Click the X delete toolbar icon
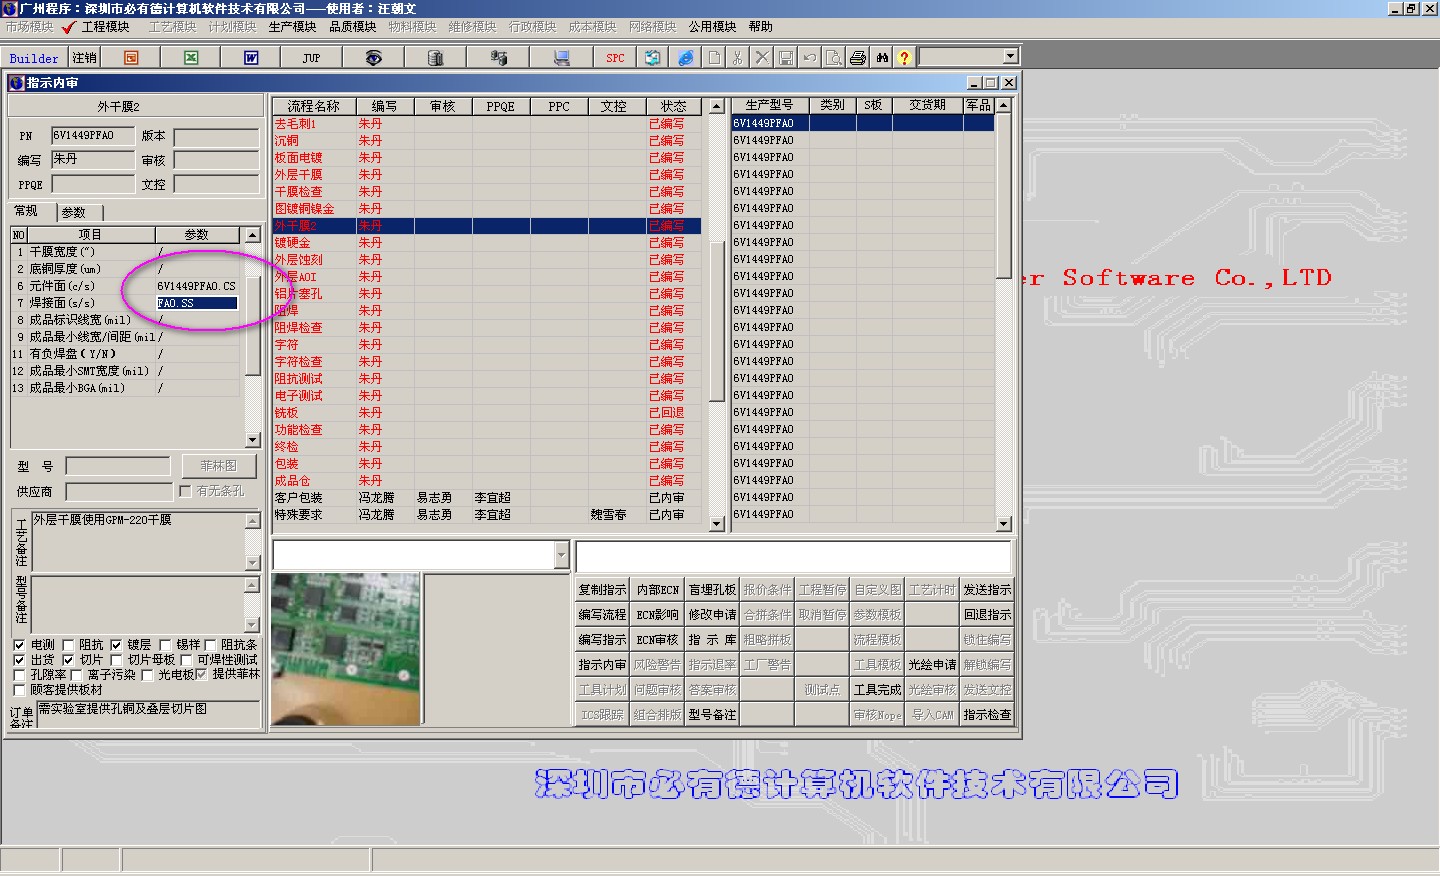Screen dimensions: 1440x876 [x=761, y=58]
